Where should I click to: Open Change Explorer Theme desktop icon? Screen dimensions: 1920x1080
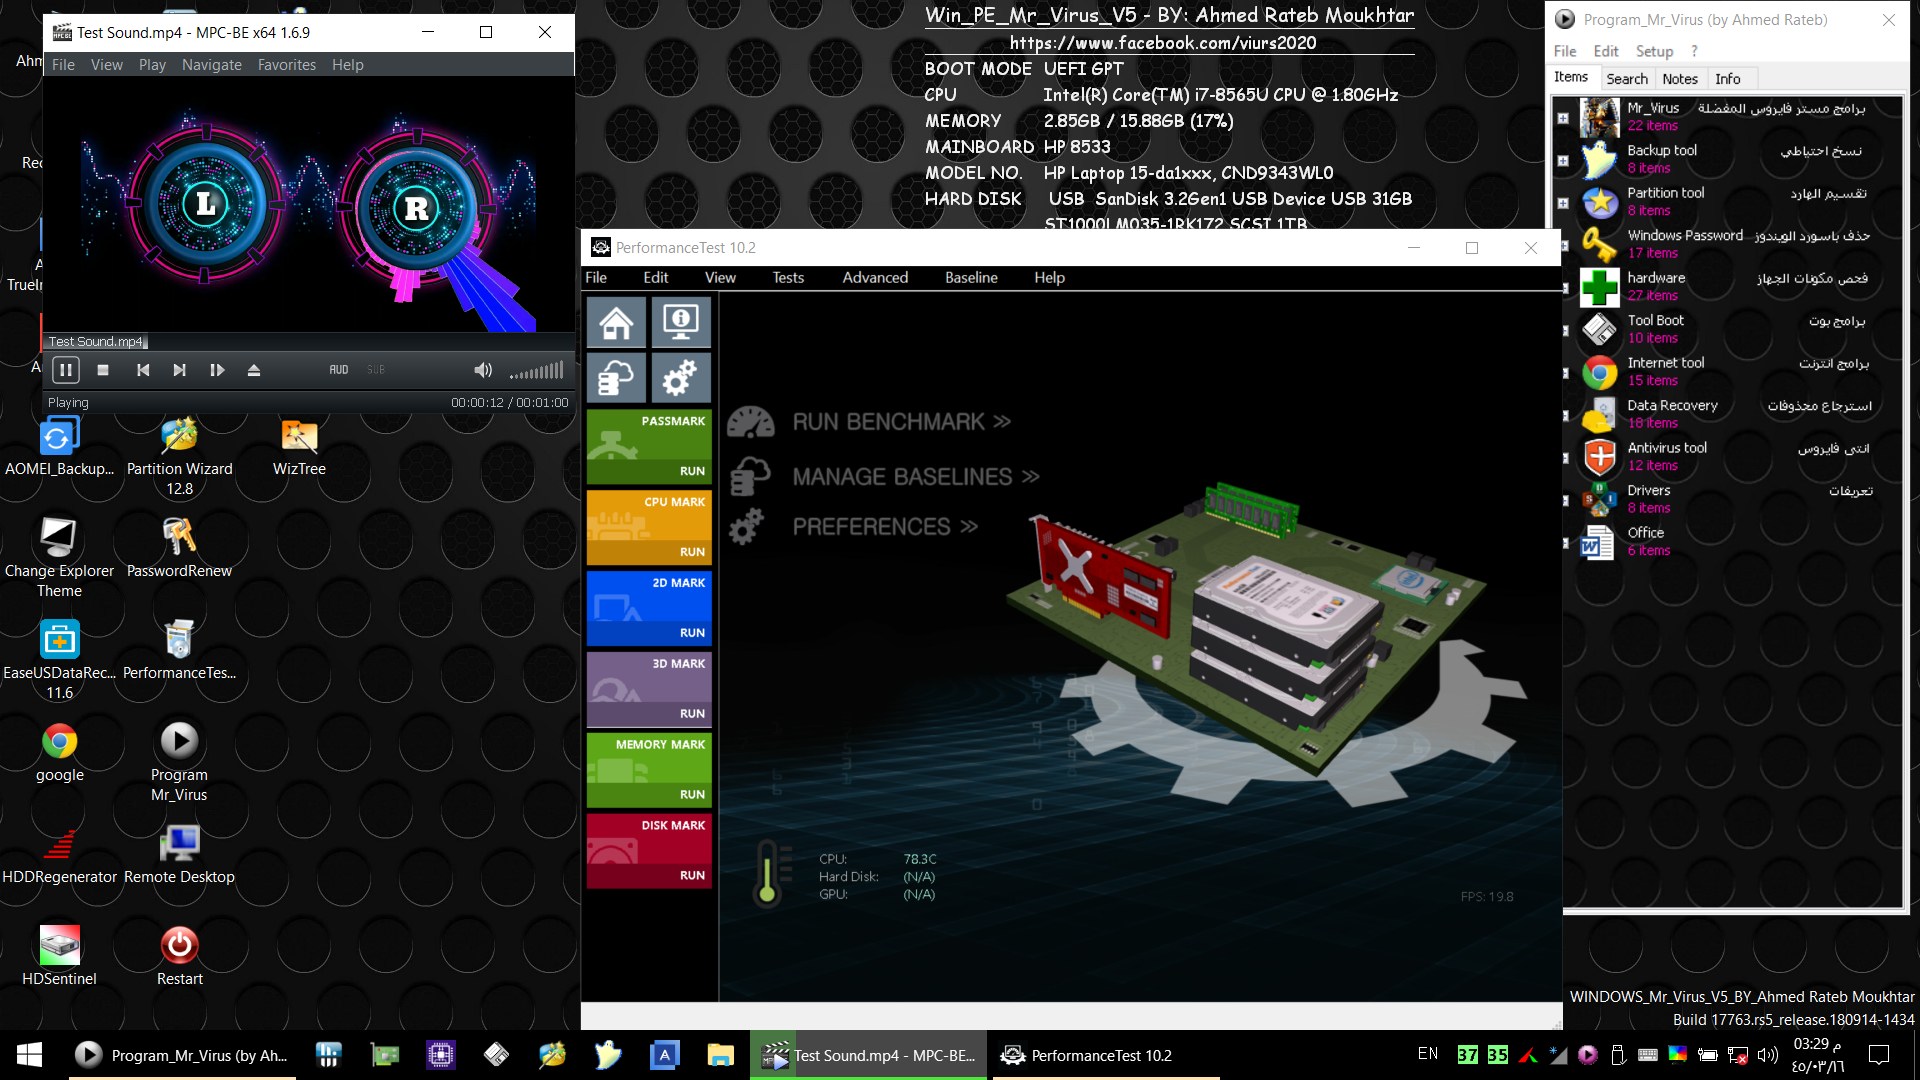(59, 559)
